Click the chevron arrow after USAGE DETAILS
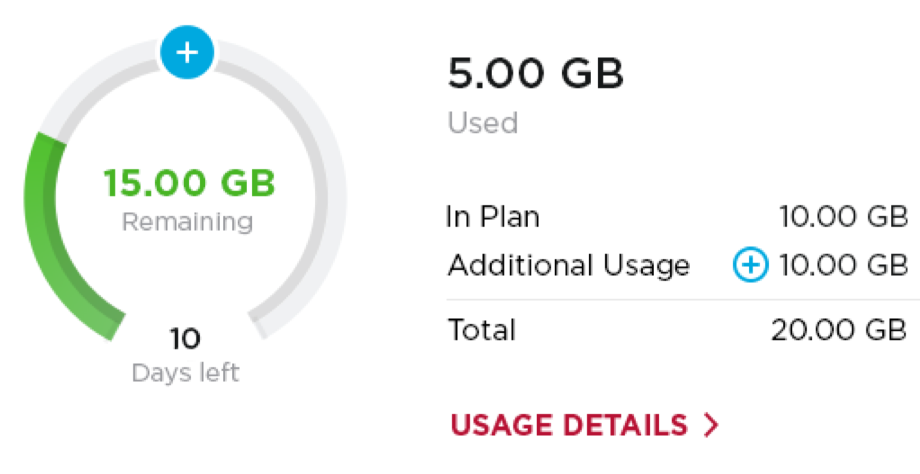This screenshot has width=920, height=474. [x=711, y=425]
